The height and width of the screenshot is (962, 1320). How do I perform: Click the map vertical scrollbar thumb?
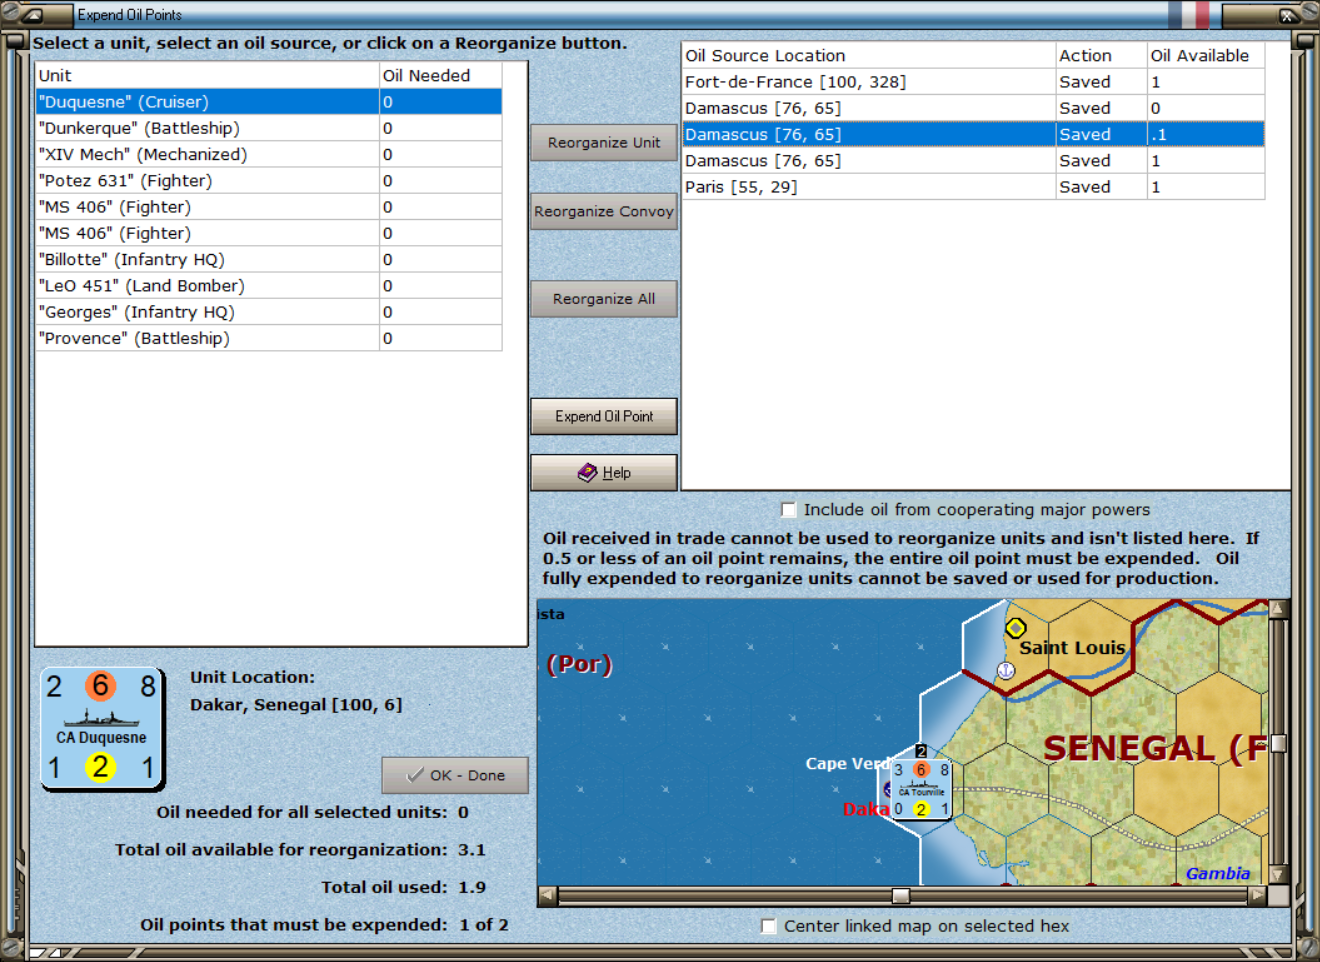(1277, 743)
